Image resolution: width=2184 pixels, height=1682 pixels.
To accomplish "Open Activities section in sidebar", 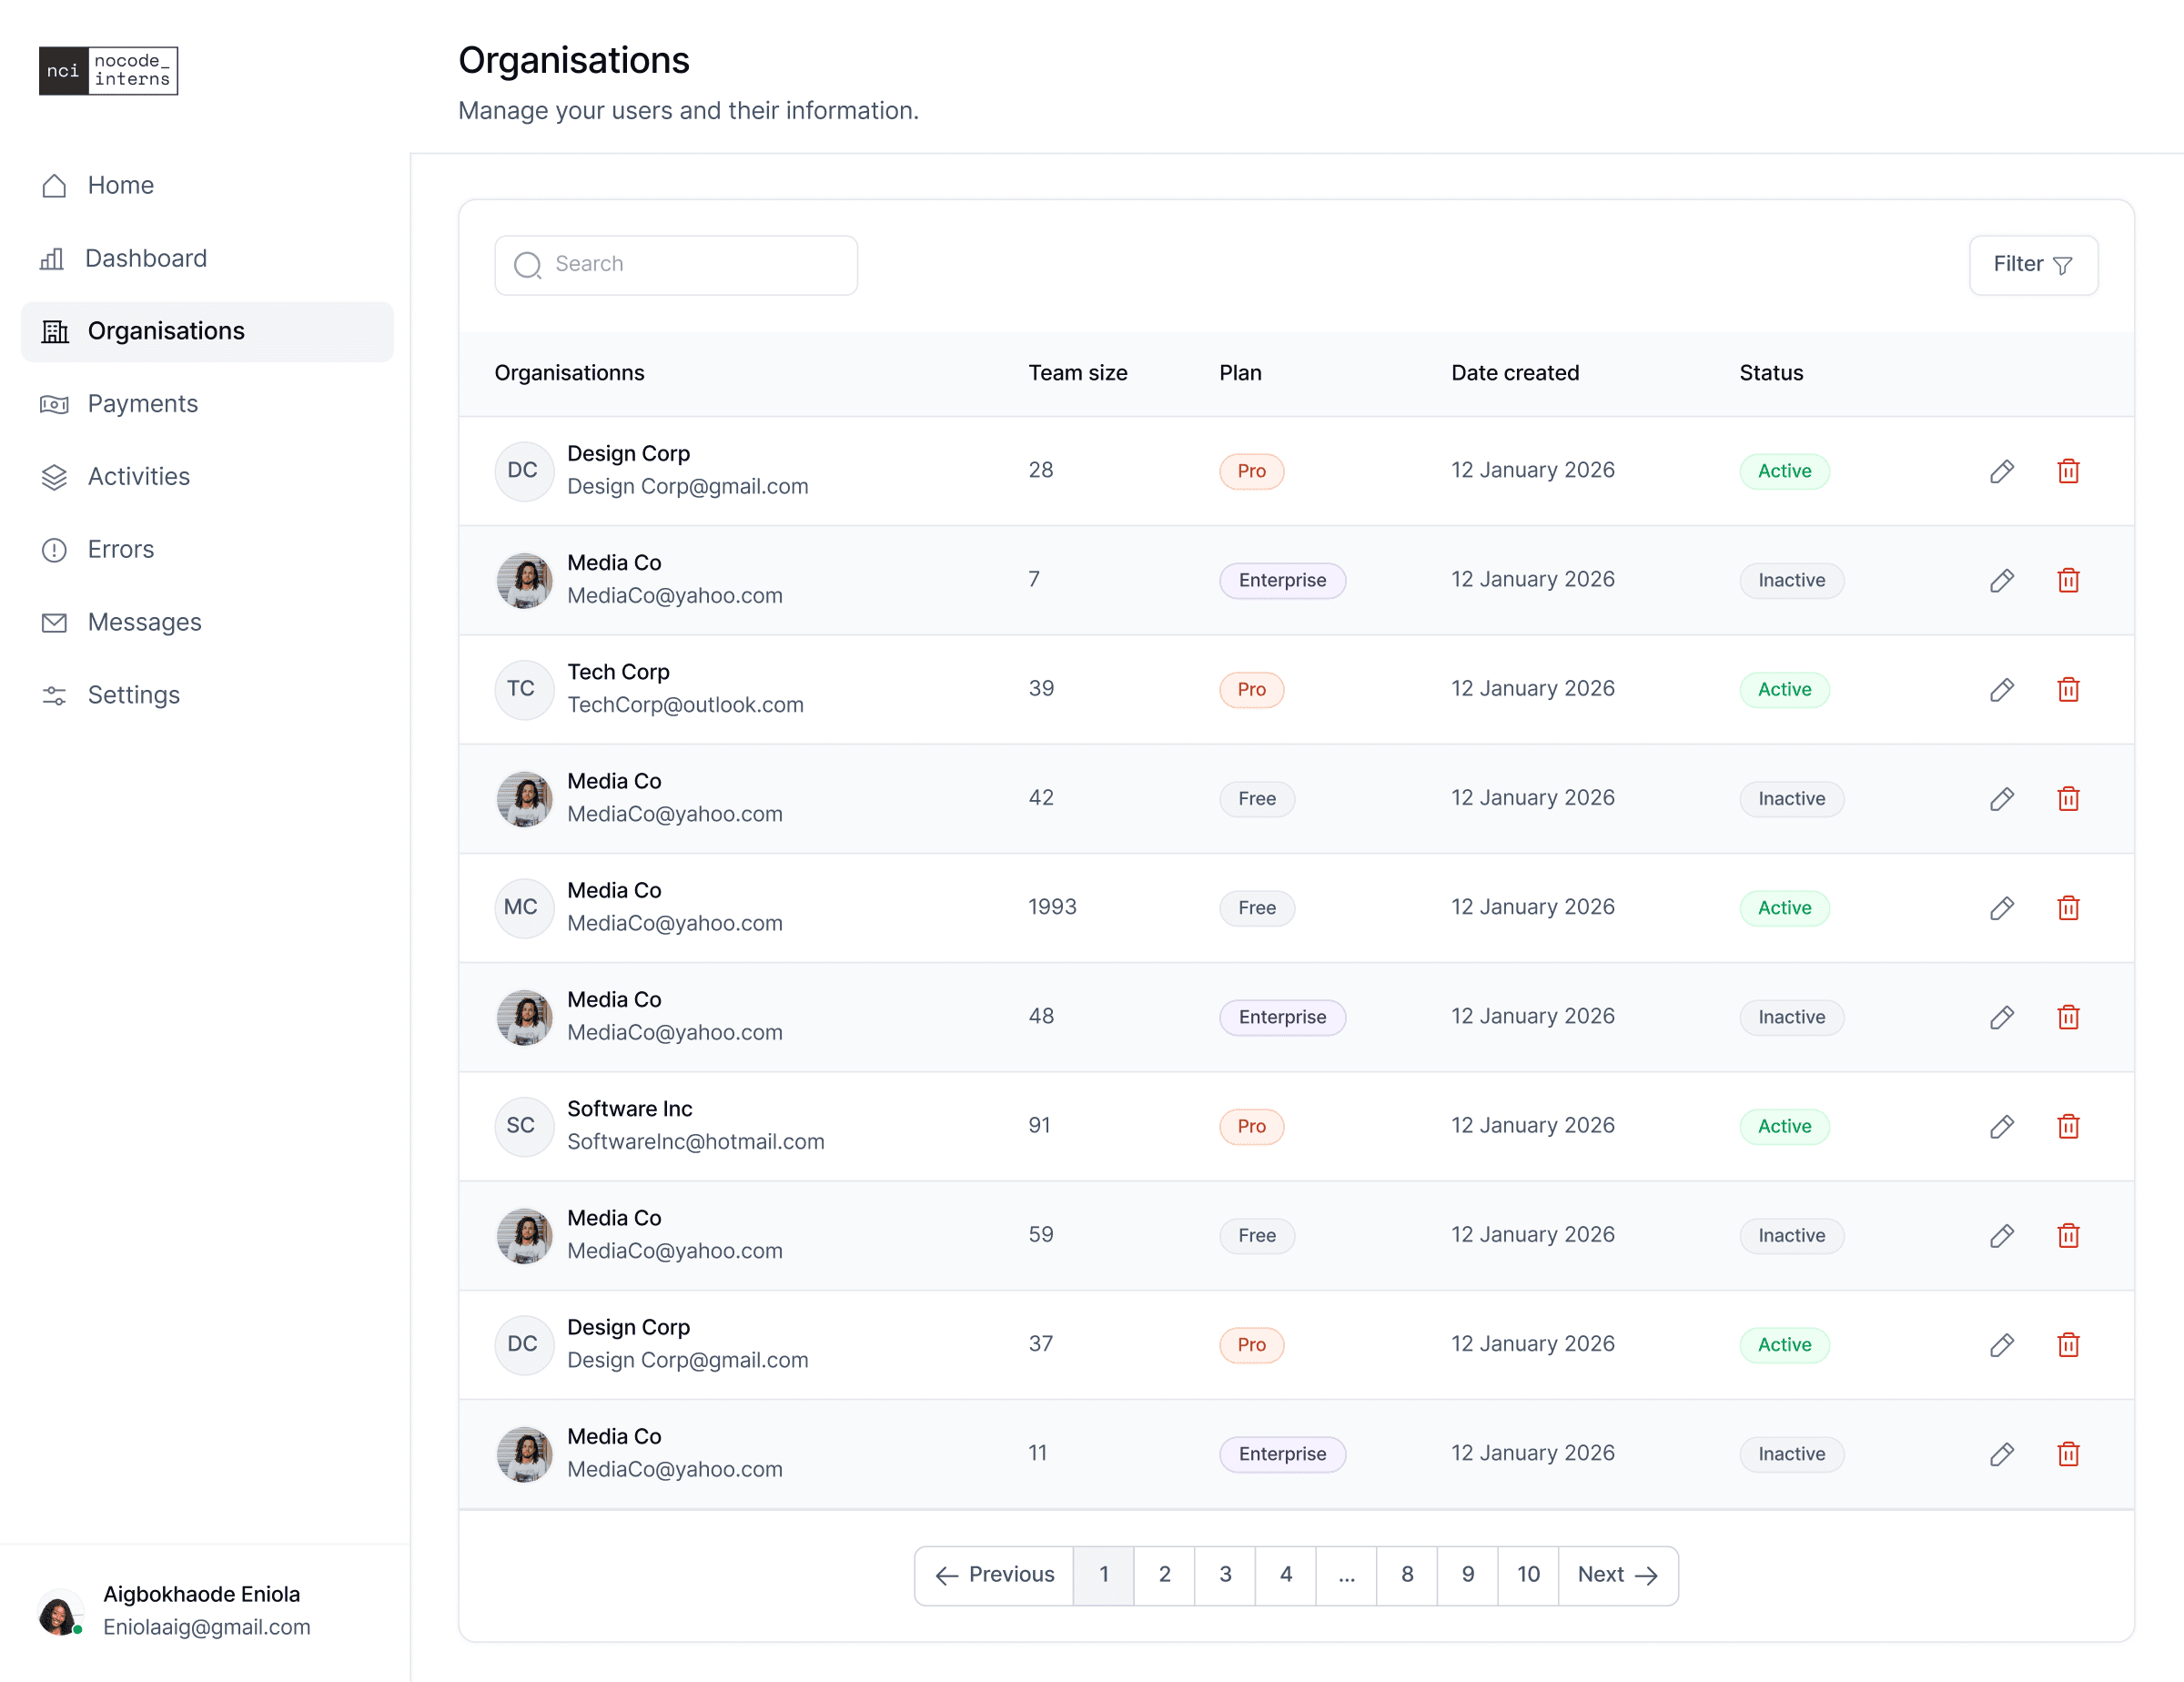I will coord(139,477).
